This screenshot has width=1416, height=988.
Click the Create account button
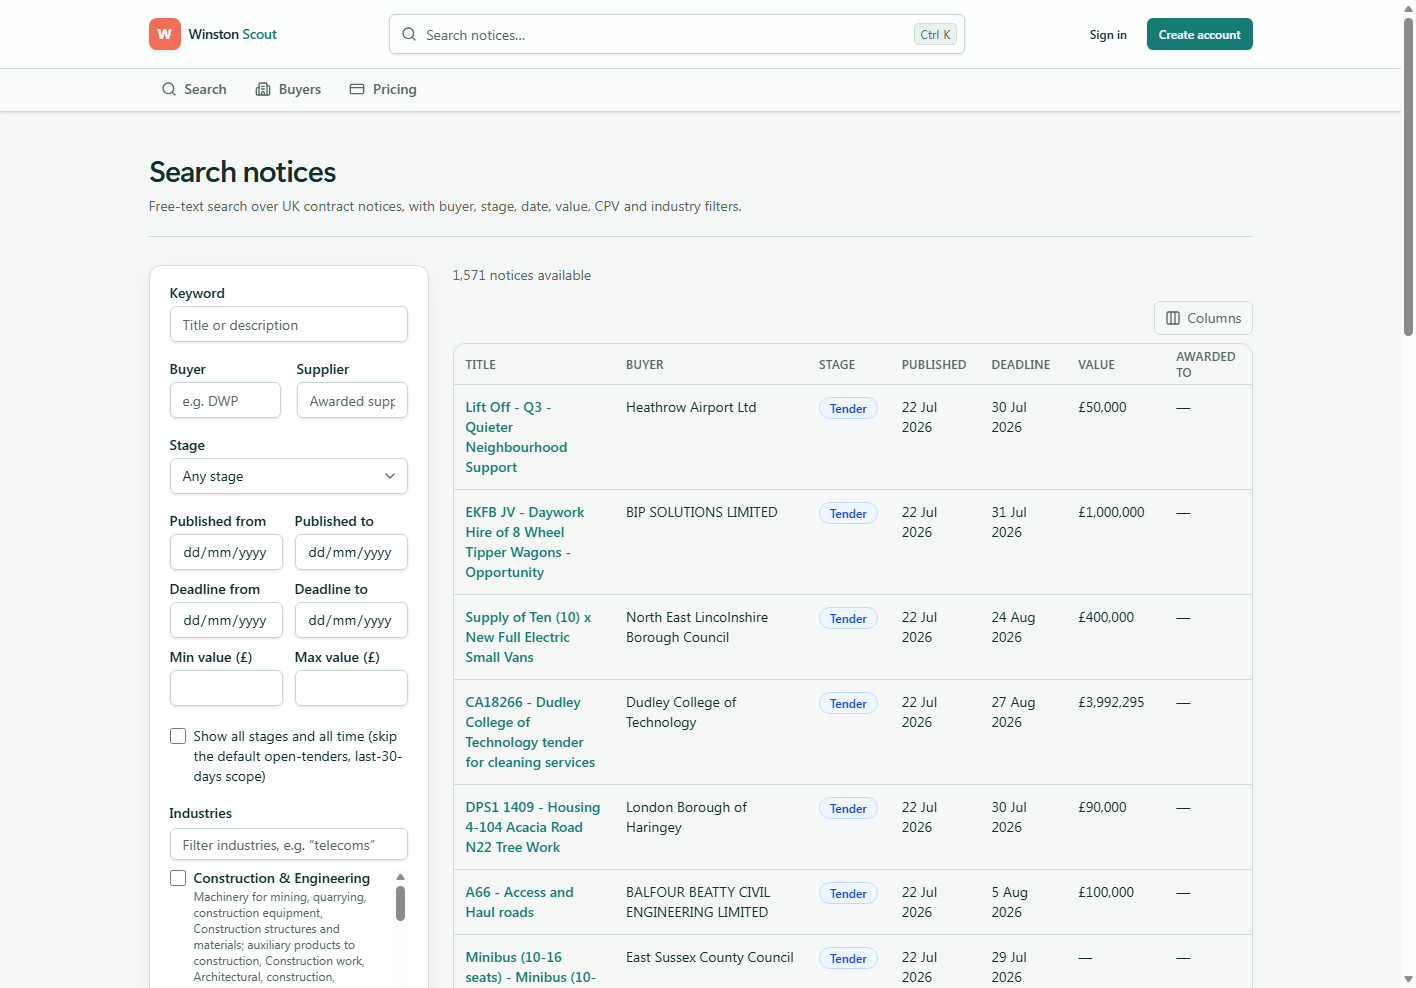click(x=1199, y=34)
